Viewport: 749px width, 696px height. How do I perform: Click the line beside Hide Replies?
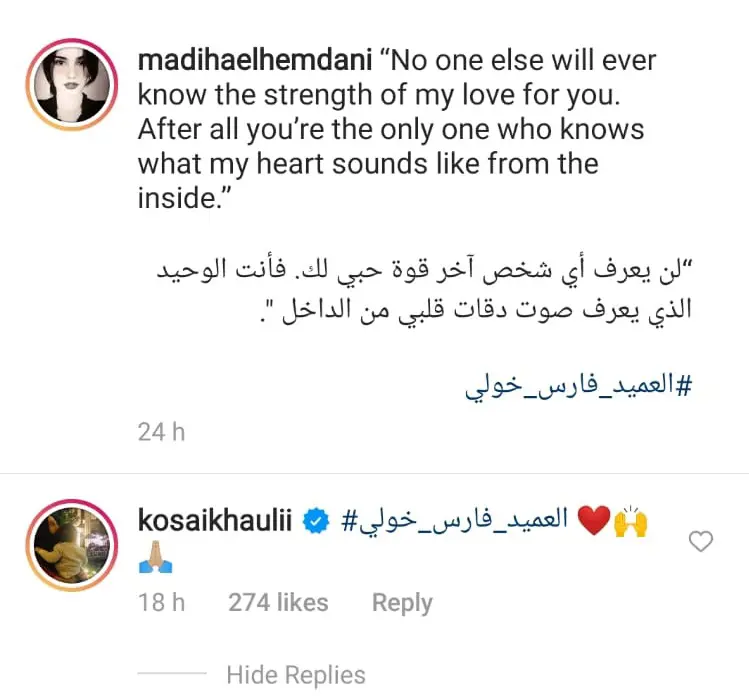pos(172,673)
